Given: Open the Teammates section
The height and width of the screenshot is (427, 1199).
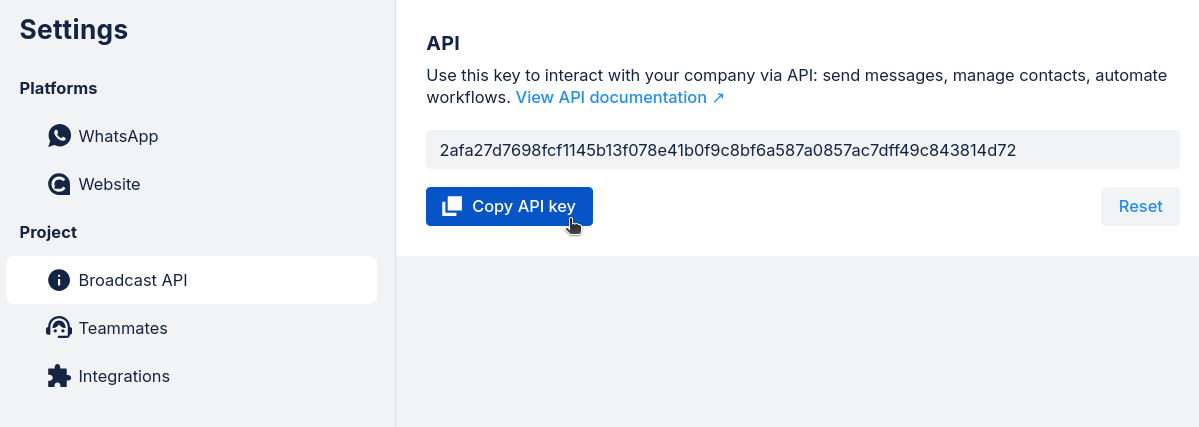Looking at the screenshot, I should coord(123,328).
